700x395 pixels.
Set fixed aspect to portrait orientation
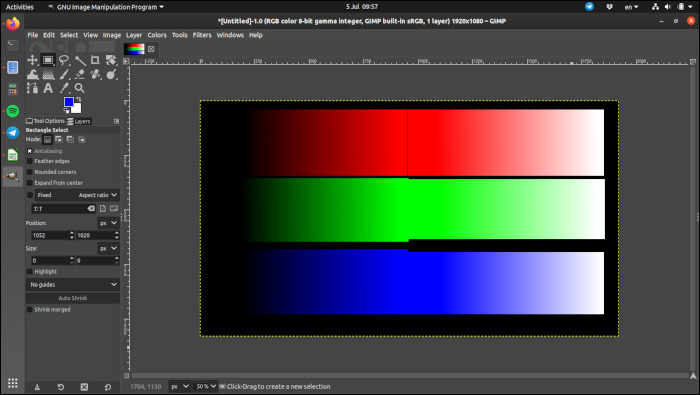(x=103, y=208)
